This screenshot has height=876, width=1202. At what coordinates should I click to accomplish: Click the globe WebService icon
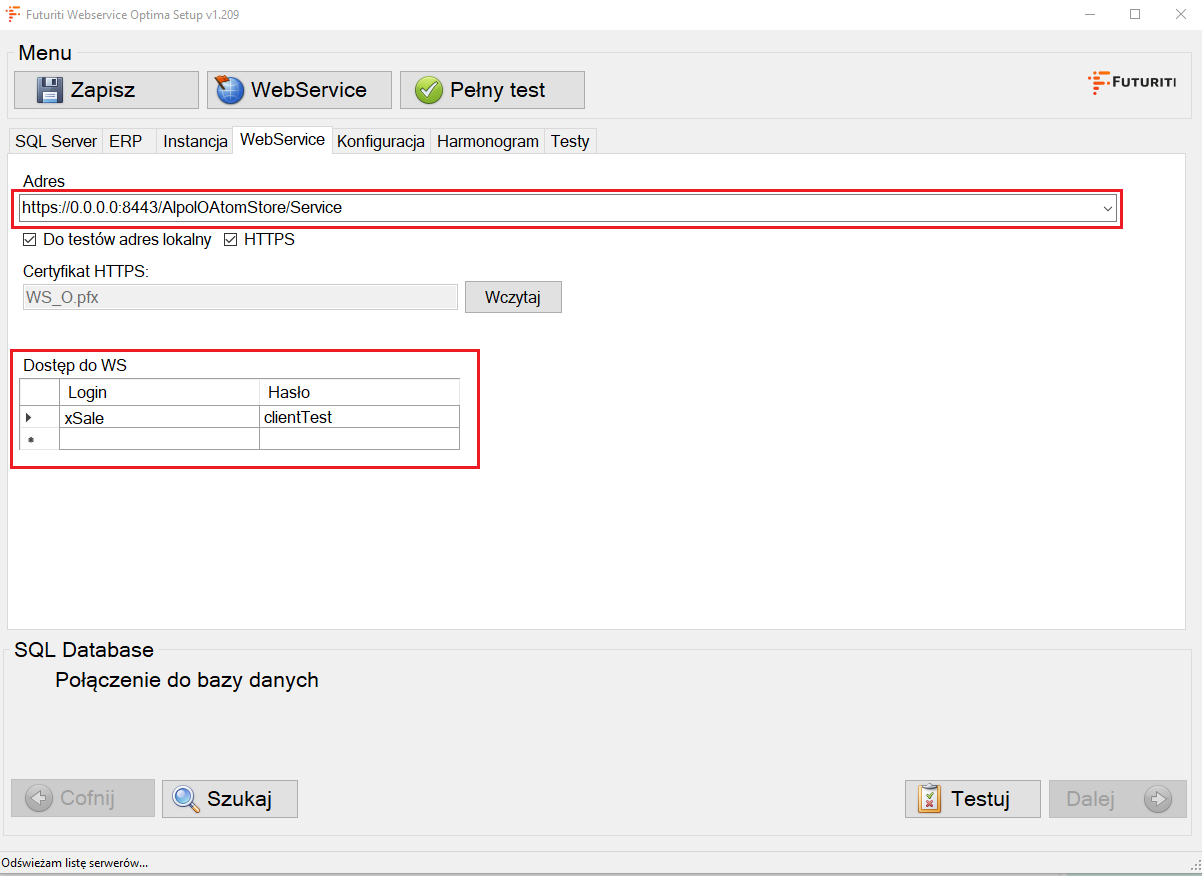point(230,90)
